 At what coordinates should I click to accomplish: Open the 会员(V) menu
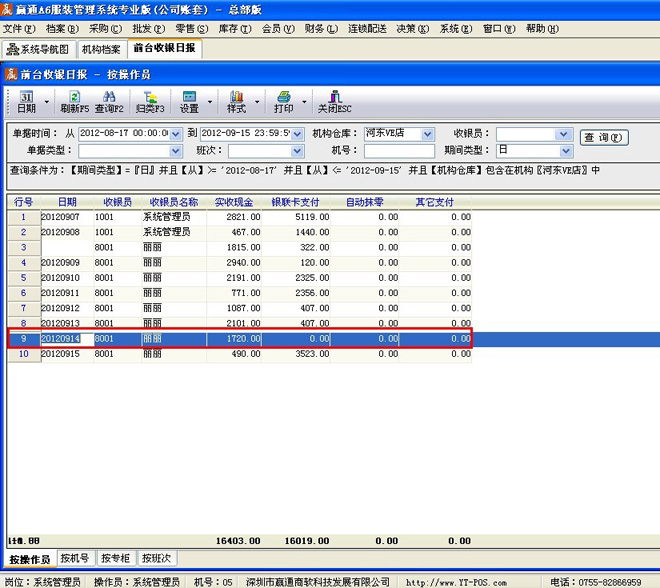point(278,29)
